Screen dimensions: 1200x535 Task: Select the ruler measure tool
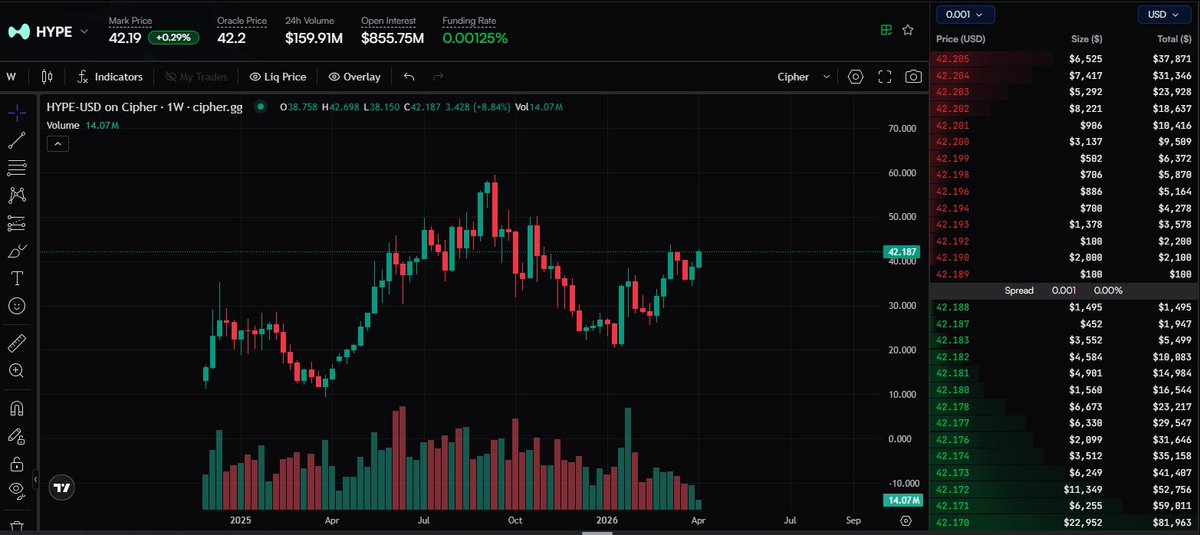point(16,343)
